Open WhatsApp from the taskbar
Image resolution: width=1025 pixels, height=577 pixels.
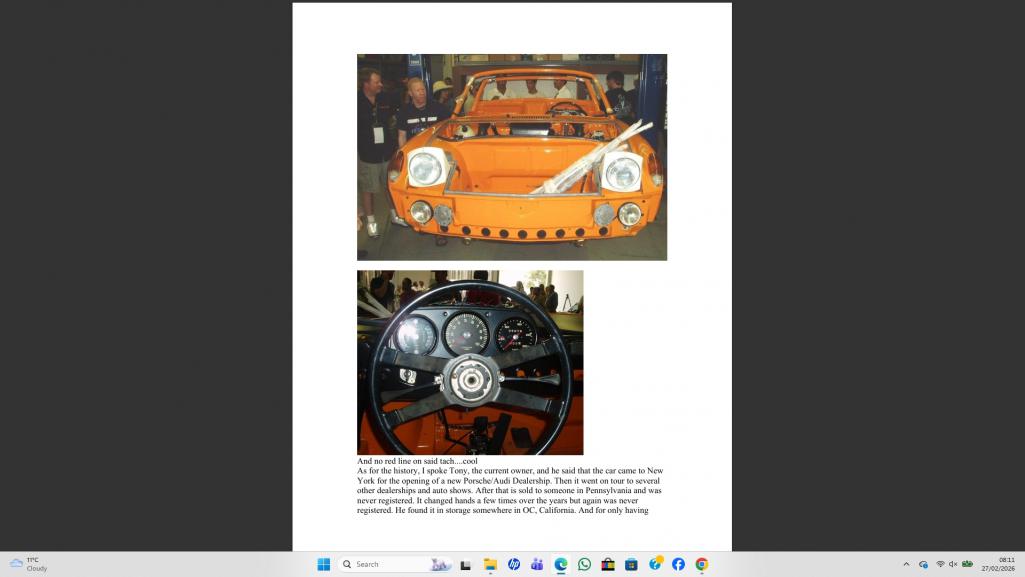point(584,564)
